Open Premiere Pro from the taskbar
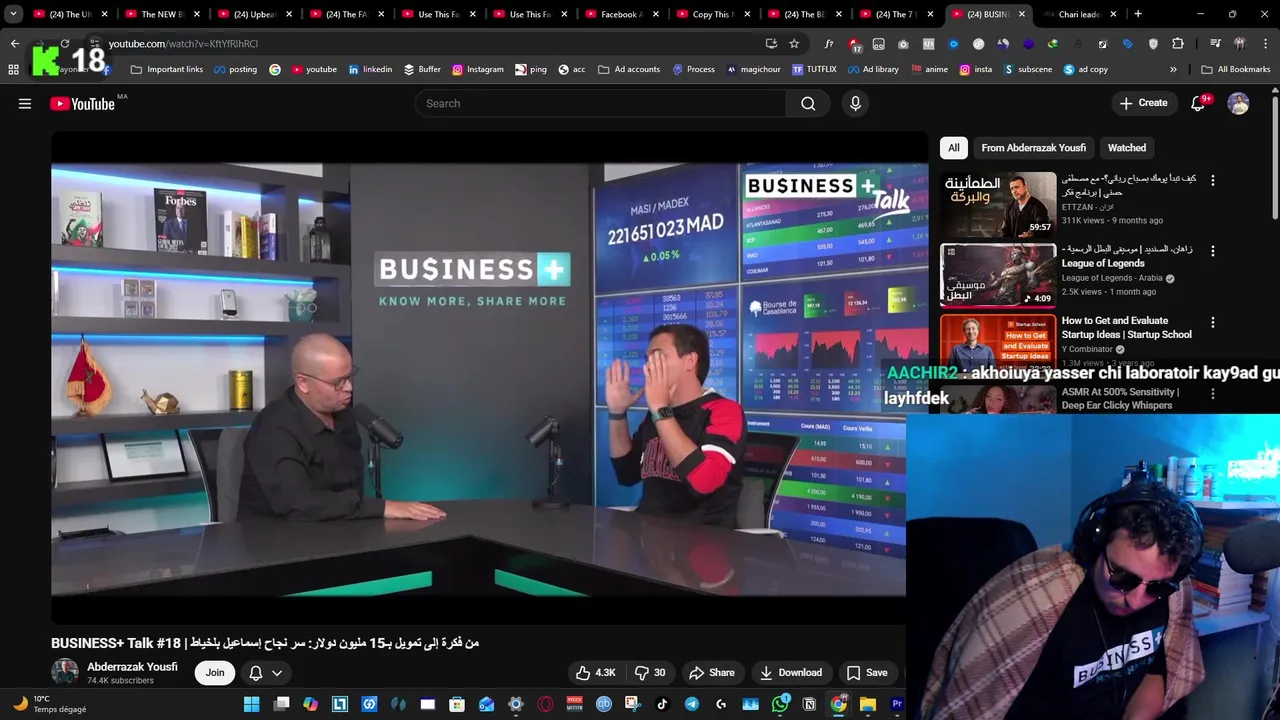 897,704
